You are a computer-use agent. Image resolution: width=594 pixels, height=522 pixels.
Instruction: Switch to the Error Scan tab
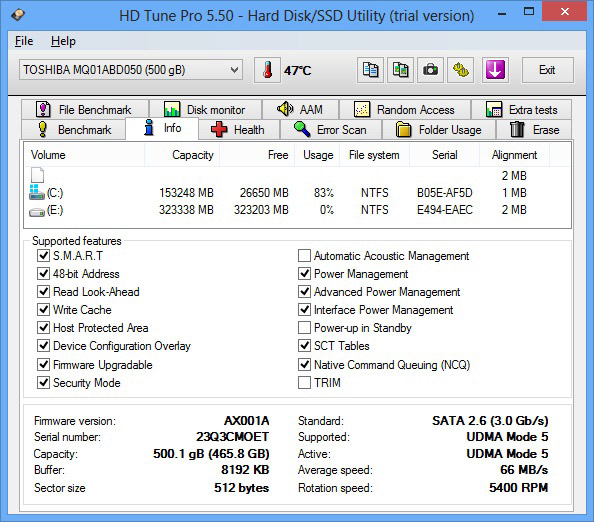click(x=331, y=130)
